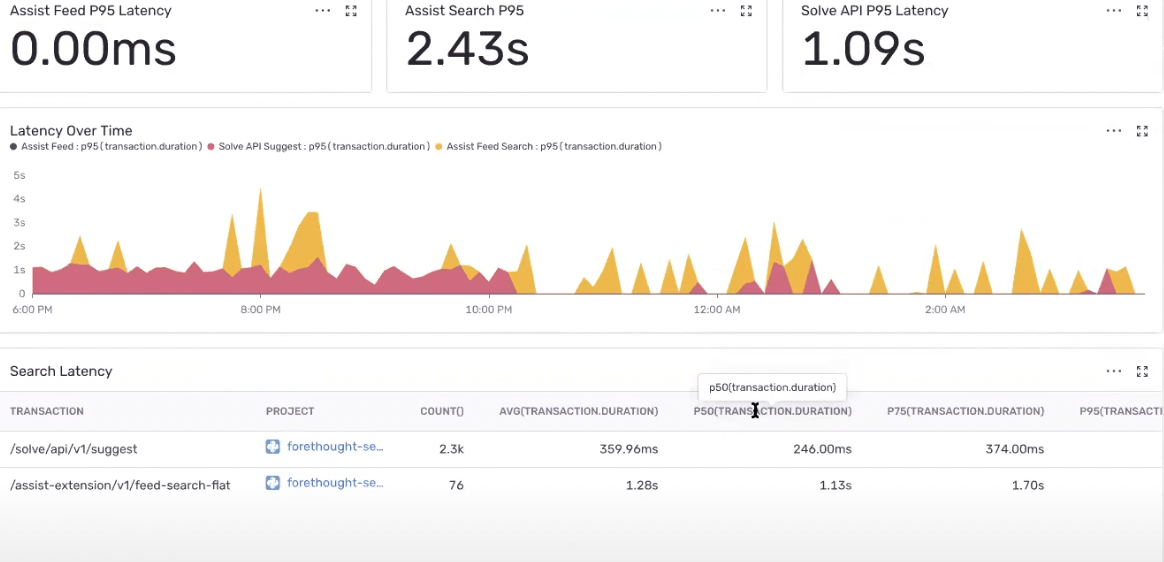Open the Search Latency table options menu
The image size is (1164, 562).
[x=1114, y=371]
